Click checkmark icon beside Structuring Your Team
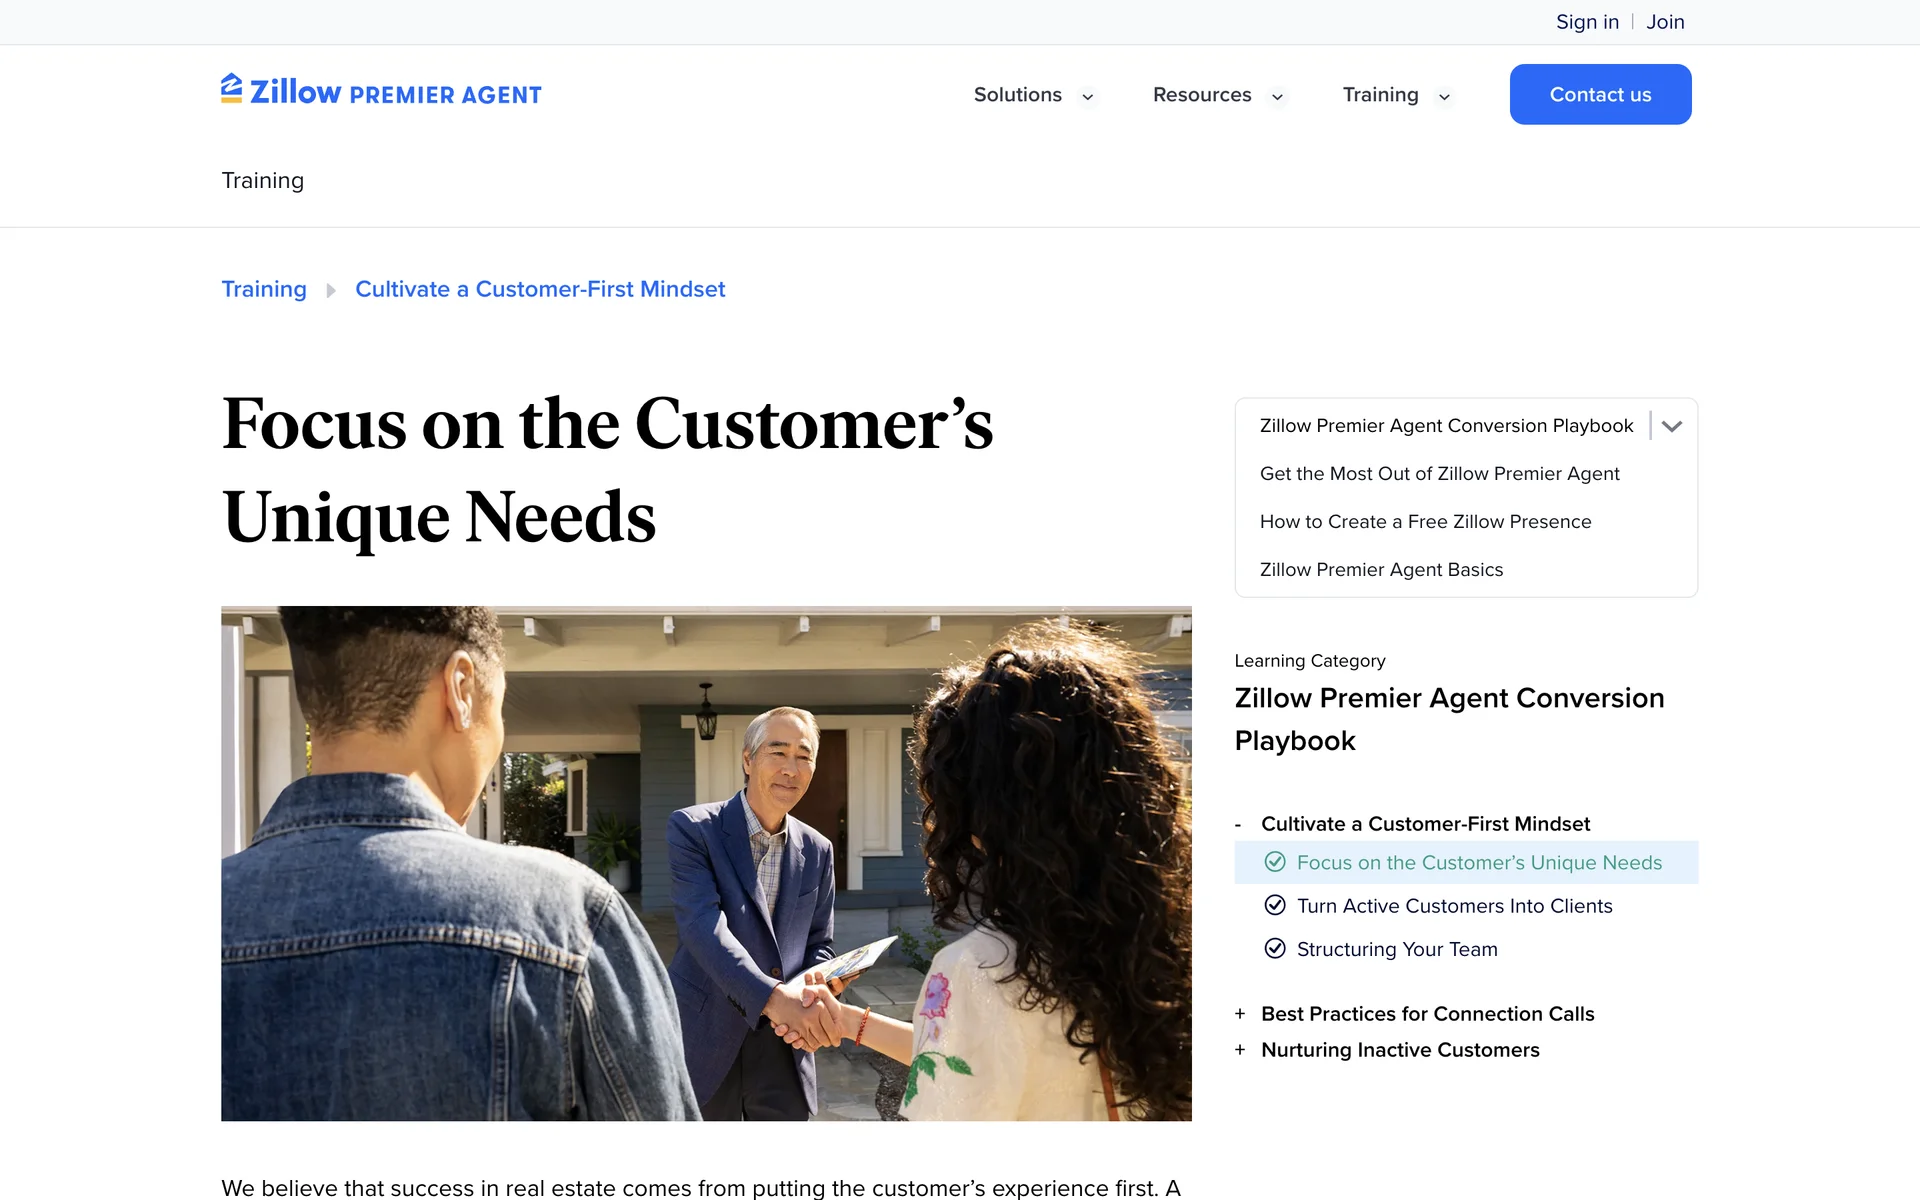The height and width of the screenshot is (1200, 1920). pyautogui.click(x=1275, y=948)
